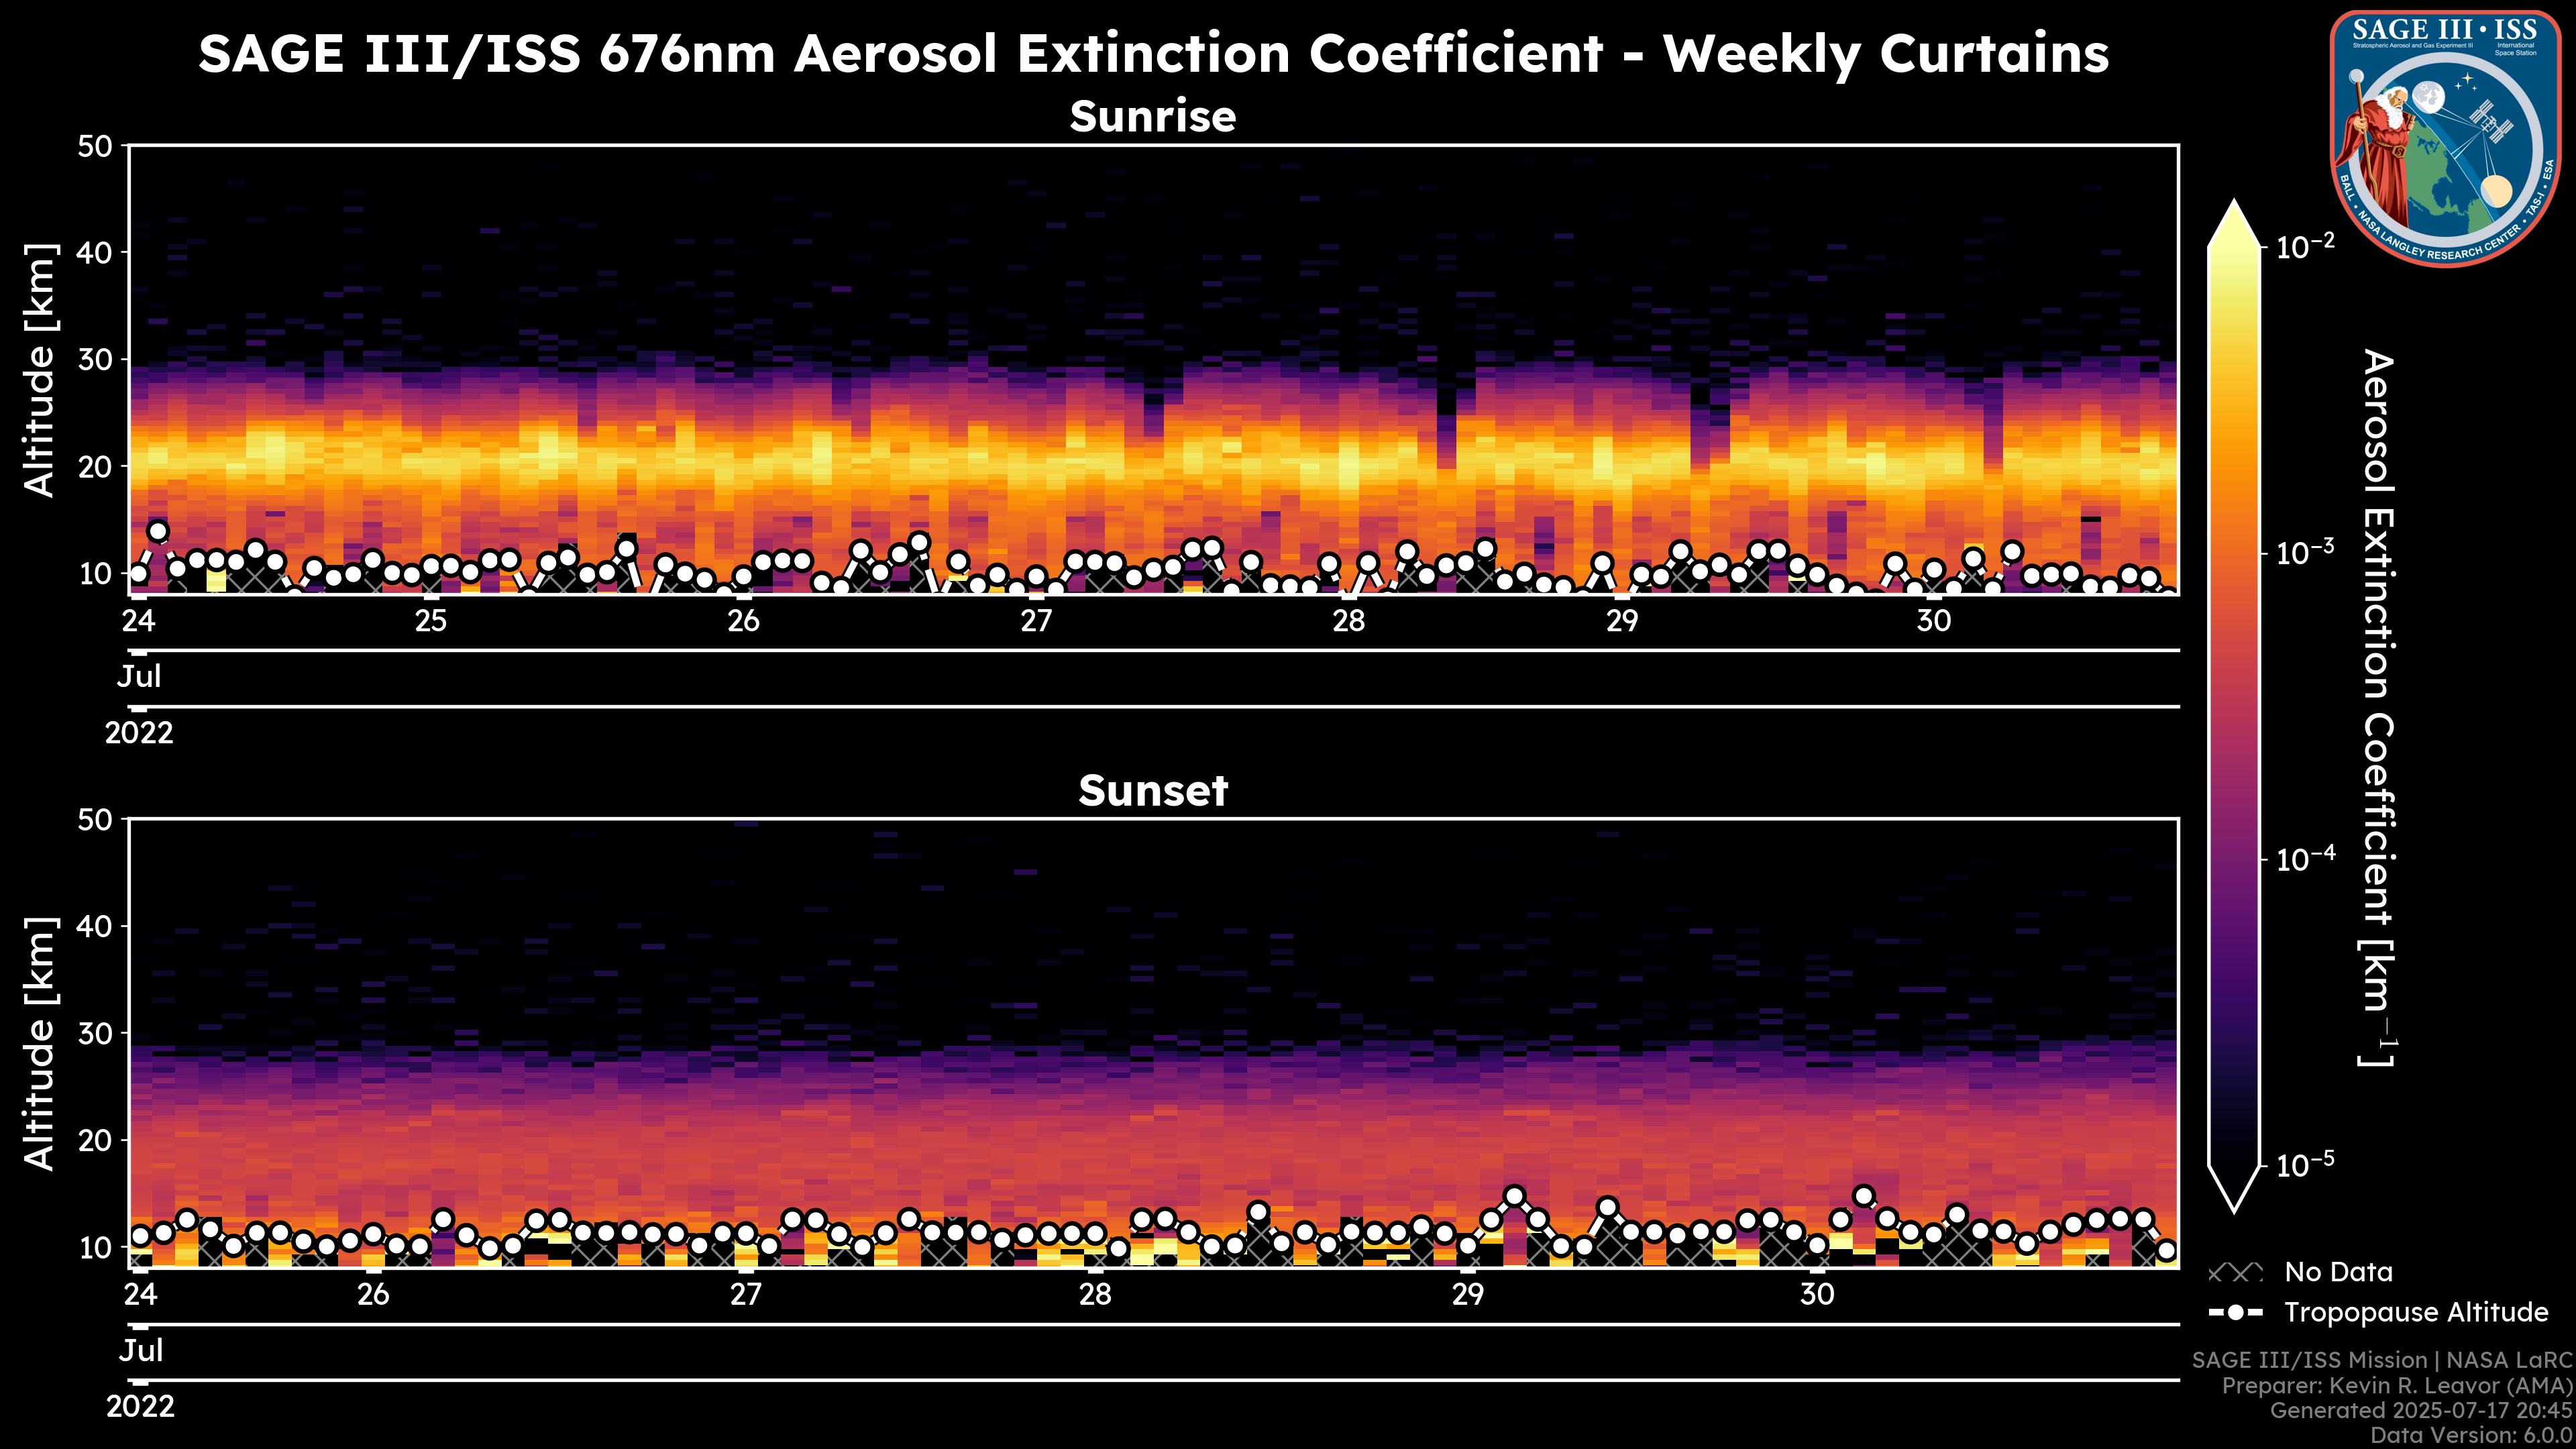
Task: Click the 10⁻³ colorbar tick label
Action: [2306, 553]
